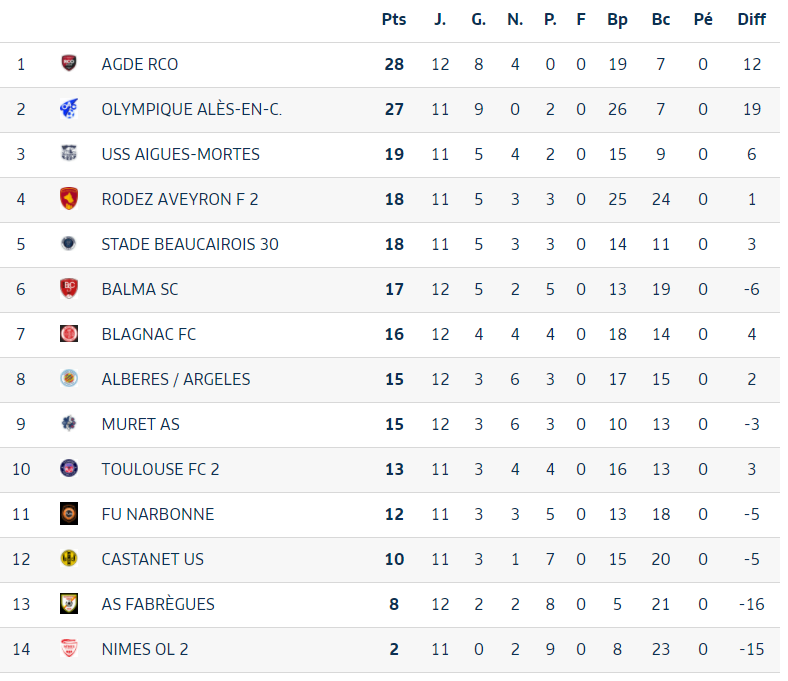Click the Pts column header

(x=394, y=20)
